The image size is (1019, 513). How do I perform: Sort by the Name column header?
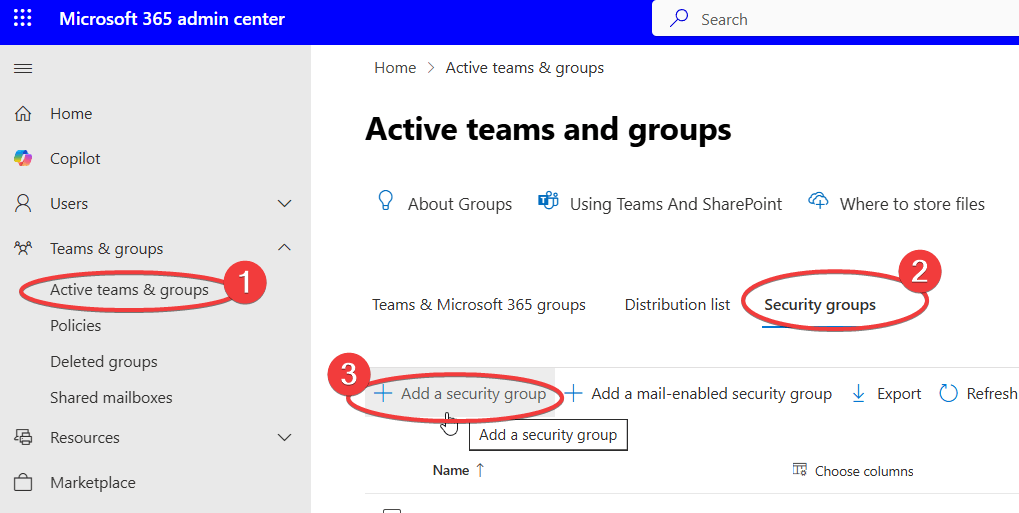pyautogui.click(x=451, y=471)
